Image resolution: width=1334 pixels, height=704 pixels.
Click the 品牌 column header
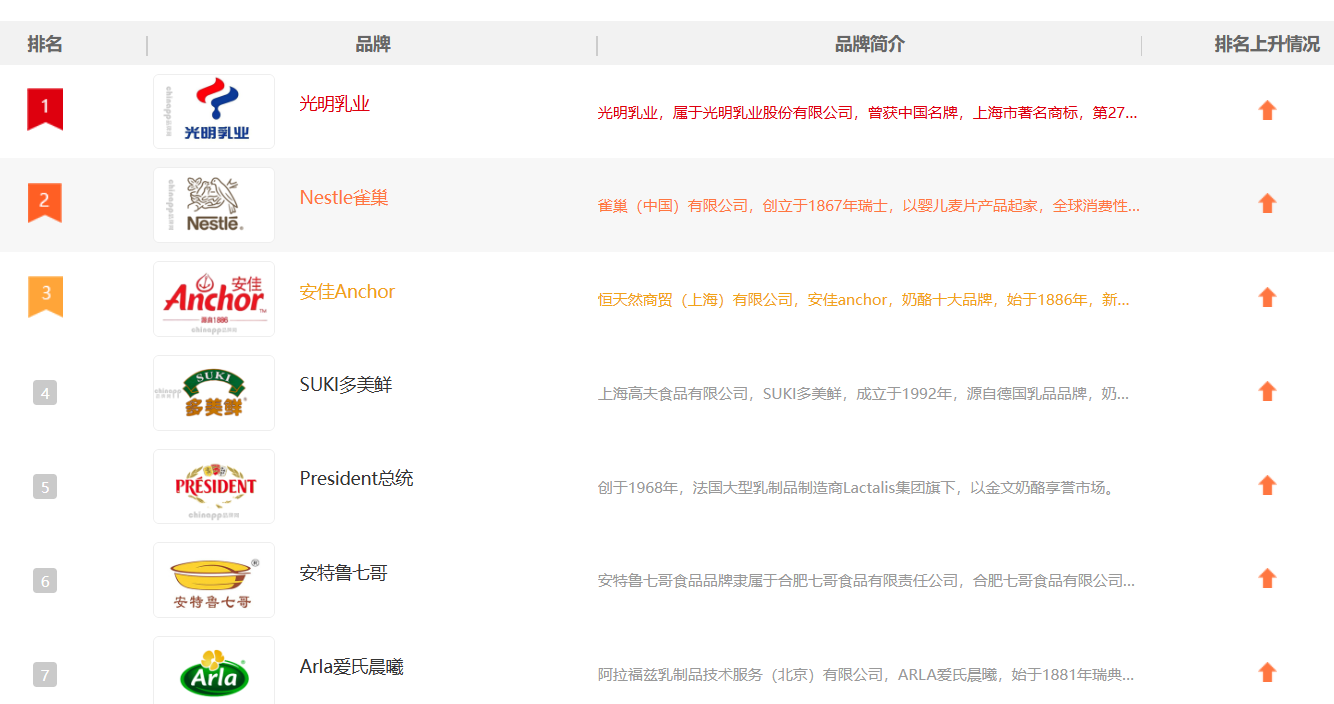click(373, 44)
